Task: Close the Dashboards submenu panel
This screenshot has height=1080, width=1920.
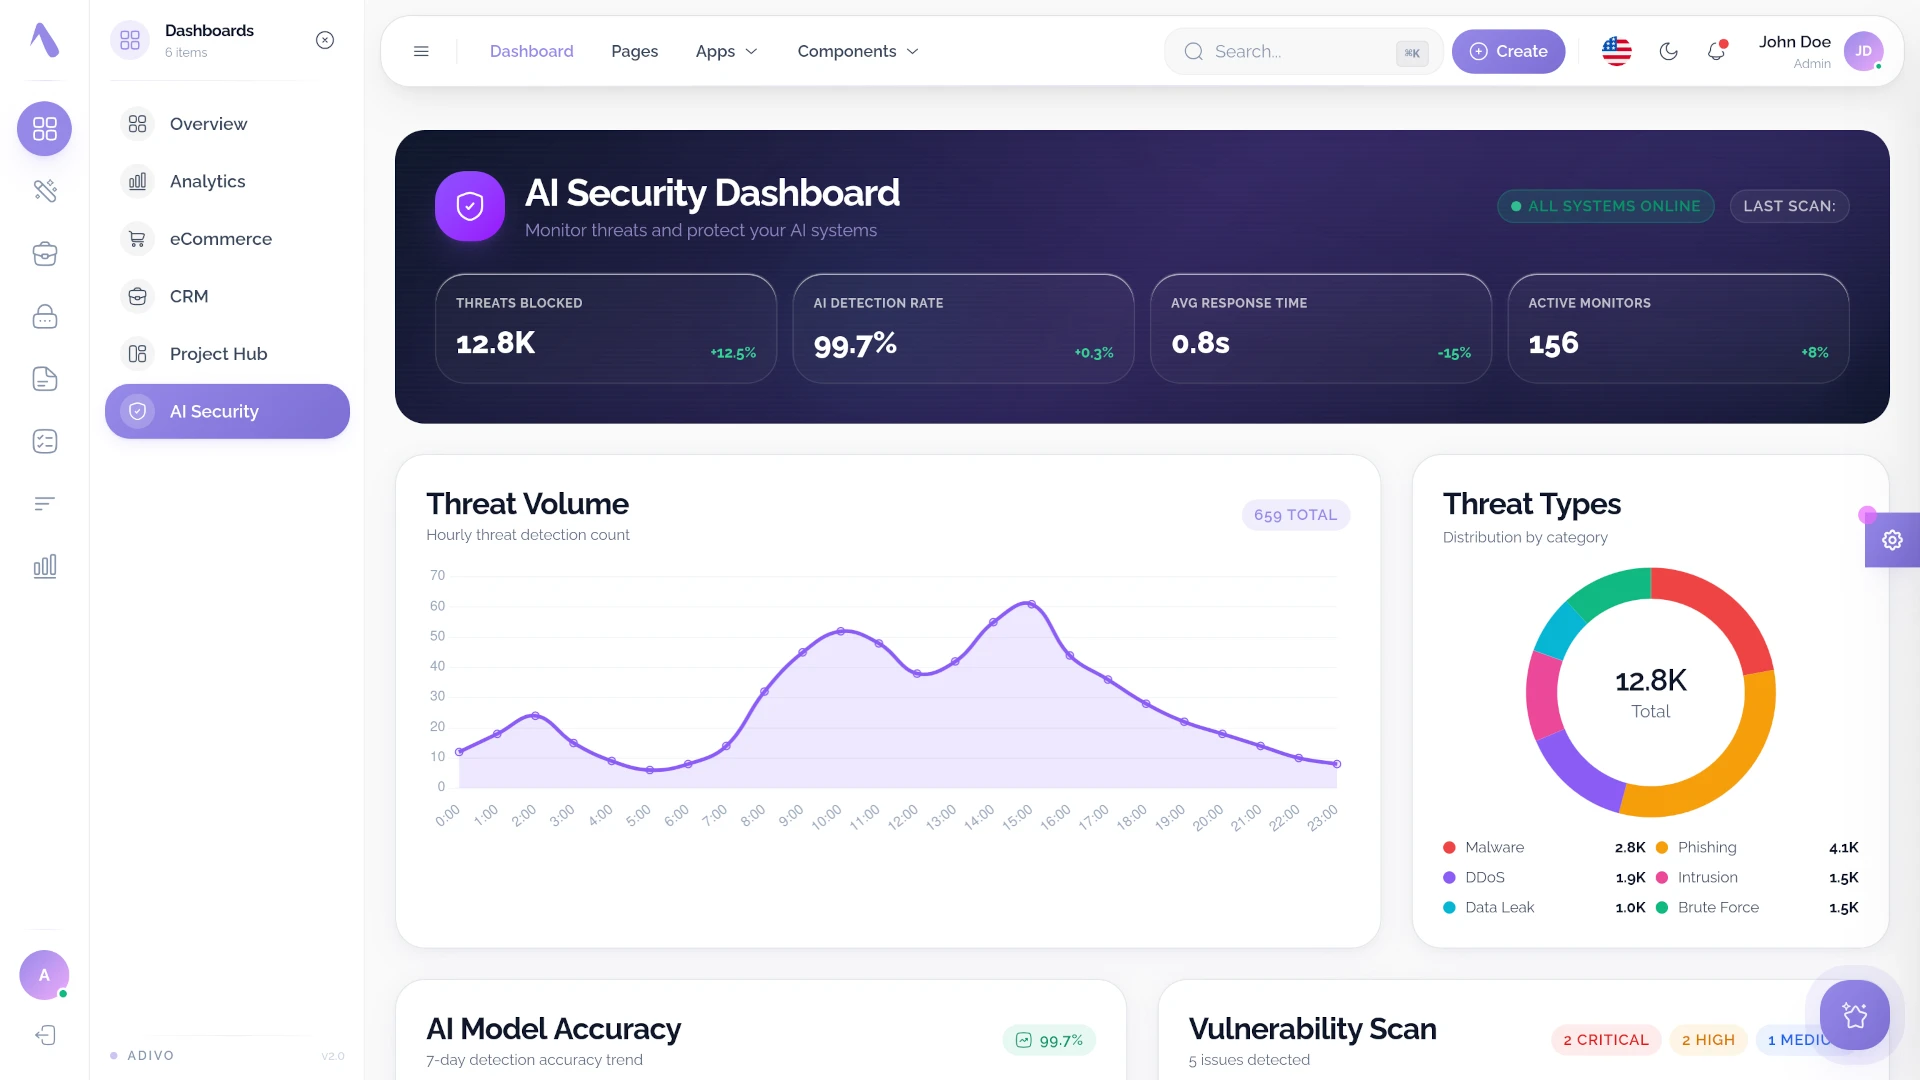Action: click(x=325, y=40)
